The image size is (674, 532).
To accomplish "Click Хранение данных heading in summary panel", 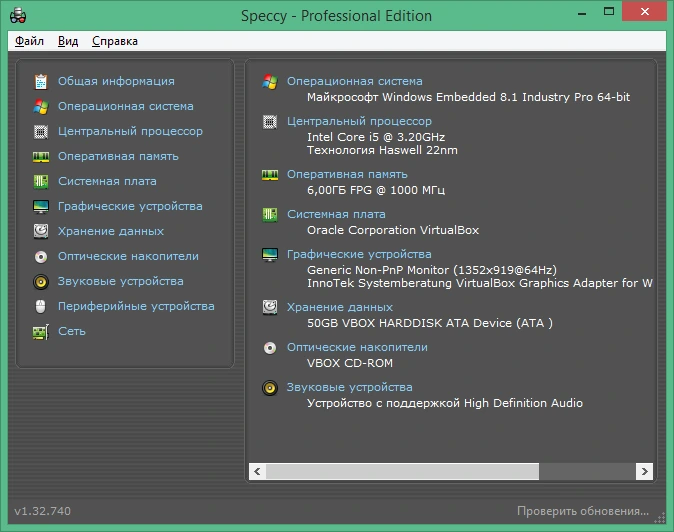I will coord(340,307).
